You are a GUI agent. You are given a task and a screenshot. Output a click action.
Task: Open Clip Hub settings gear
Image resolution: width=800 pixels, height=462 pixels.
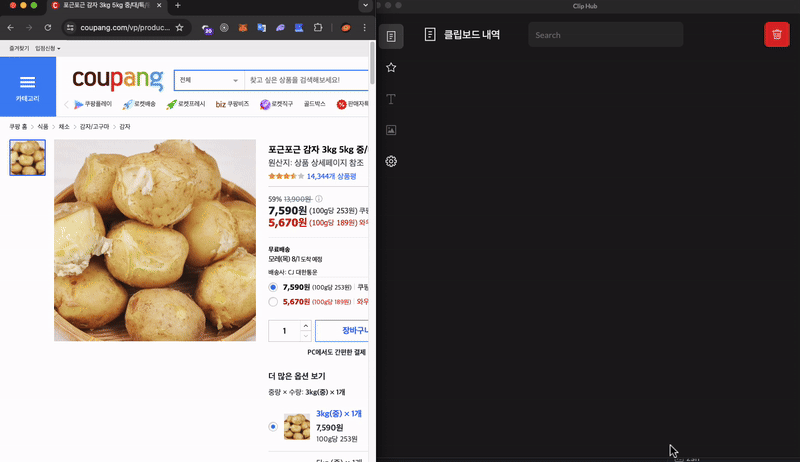(x=391, y=161)
